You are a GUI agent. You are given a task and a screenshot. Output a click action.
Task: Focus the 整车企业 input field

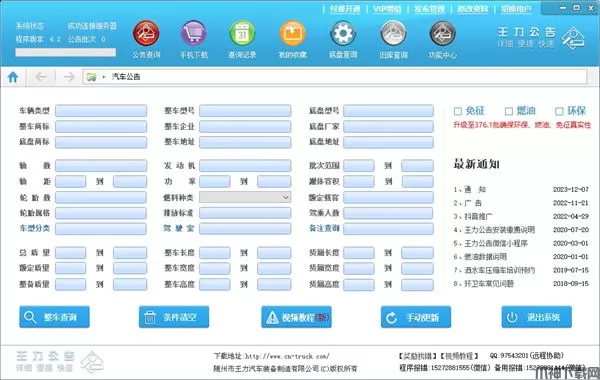point(245,127)
